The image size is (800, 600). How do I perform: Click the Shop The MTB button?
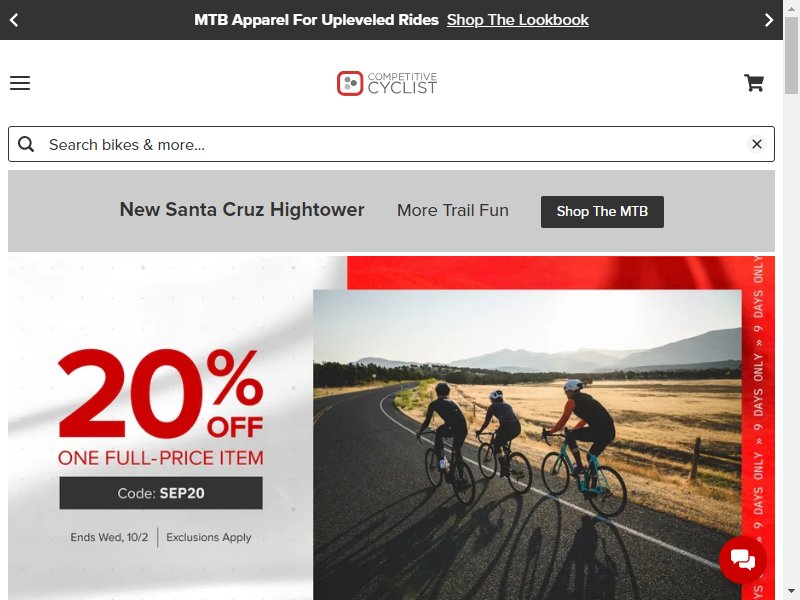pyautogui.click(x=602, y=212)
